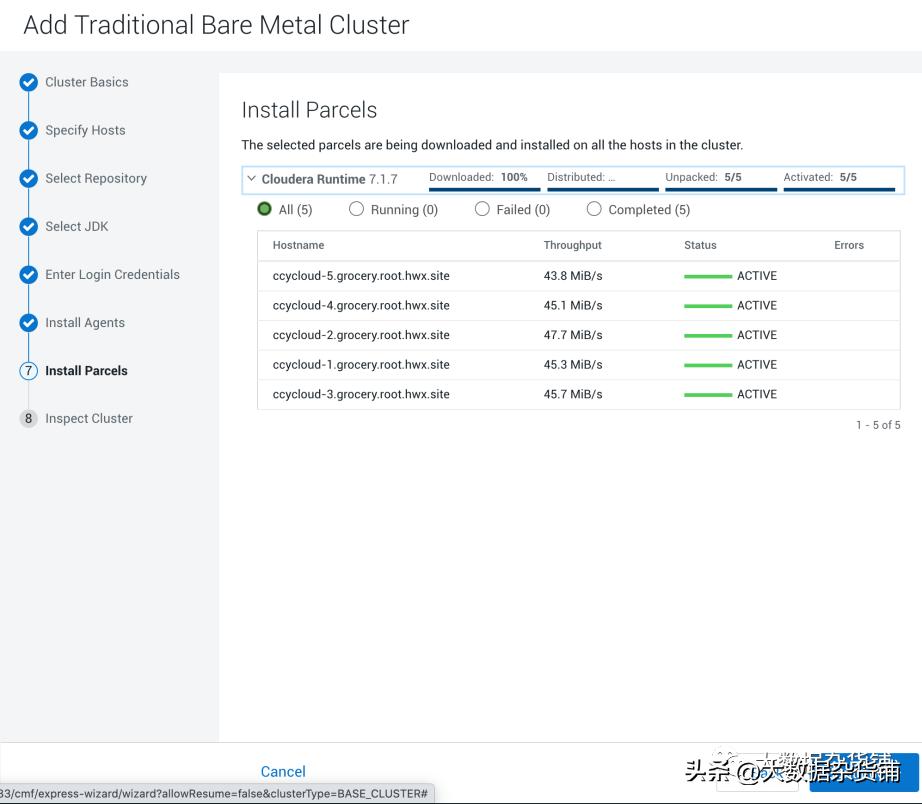922x804 pixels.
Task: Select the Running (0) filter
Action: coord(356,209)
